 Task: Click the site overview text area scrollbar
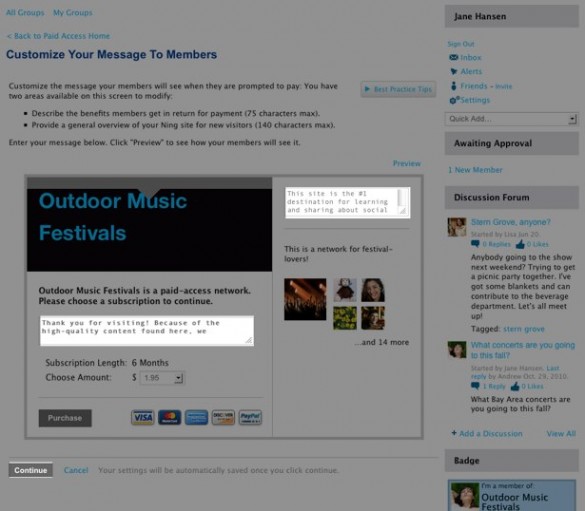point(402,197)
